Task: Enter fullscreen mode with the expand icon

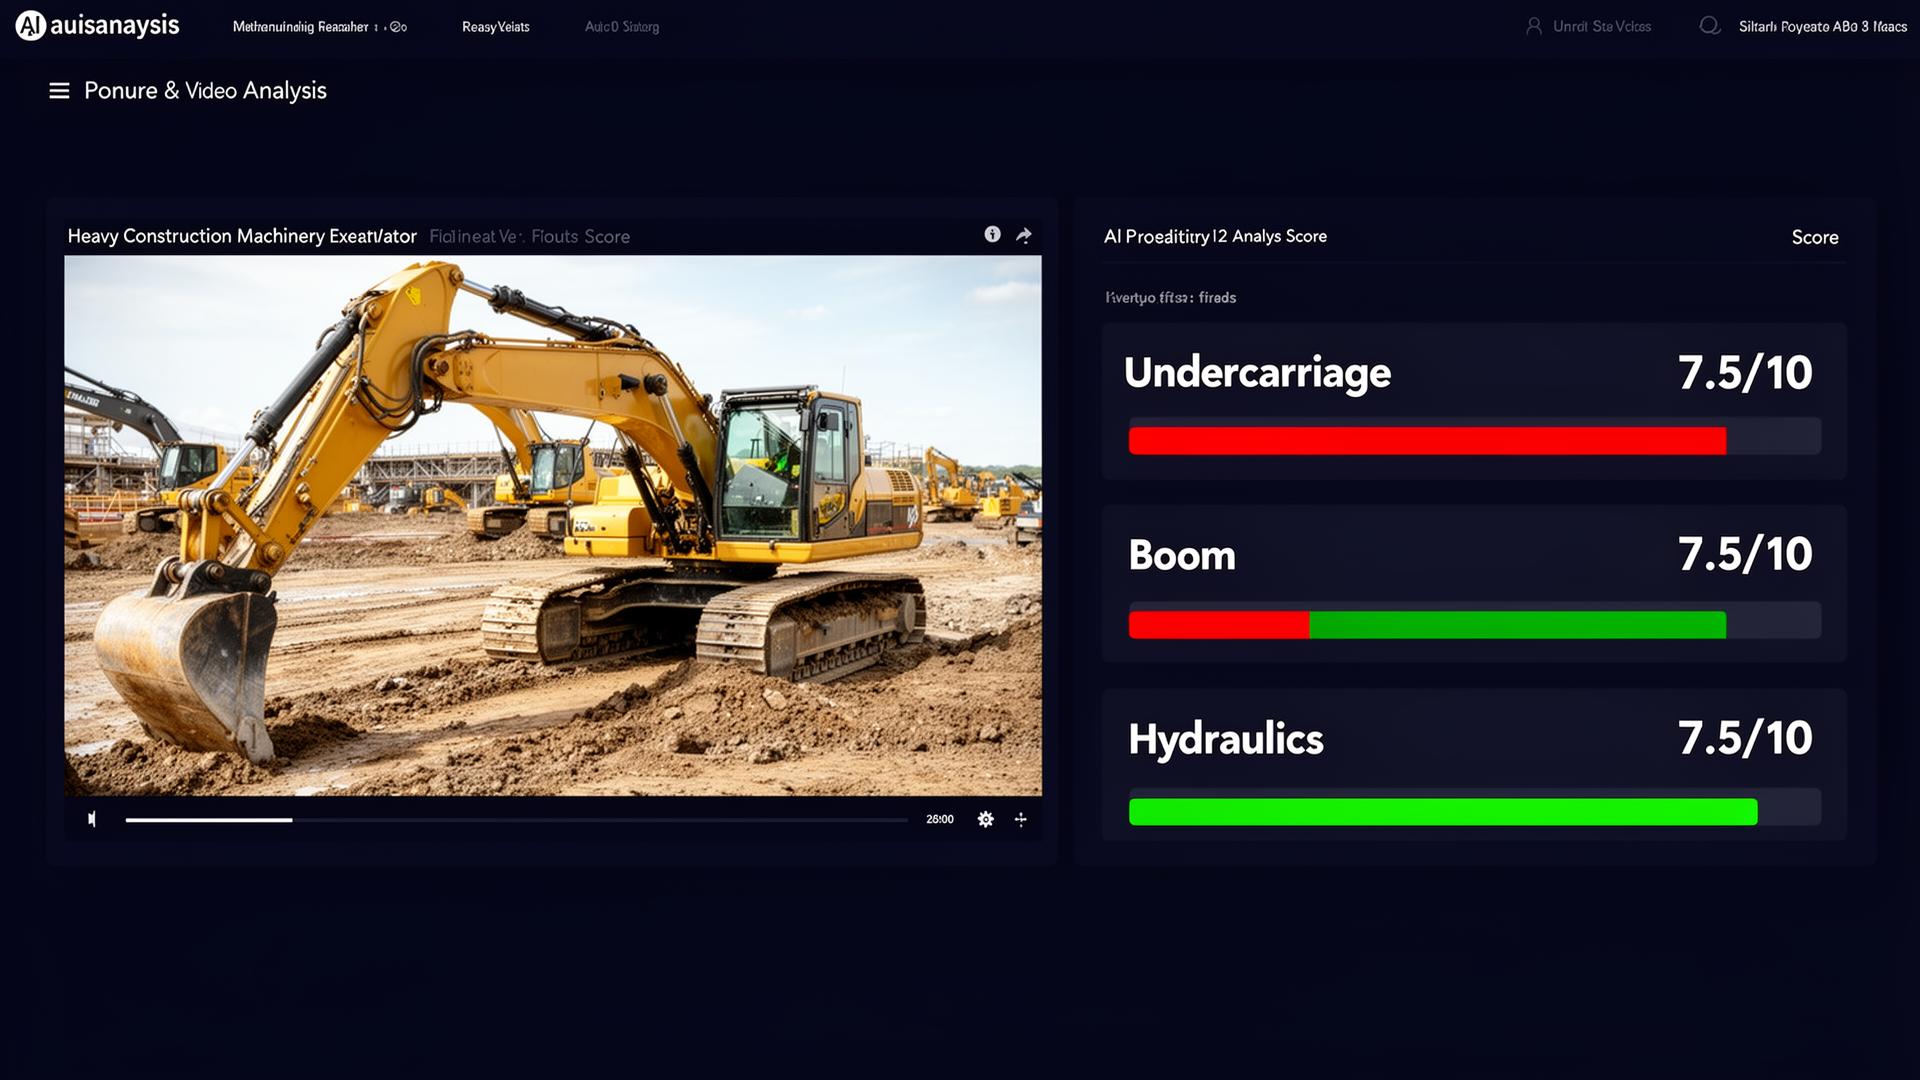Action: 1021,818
